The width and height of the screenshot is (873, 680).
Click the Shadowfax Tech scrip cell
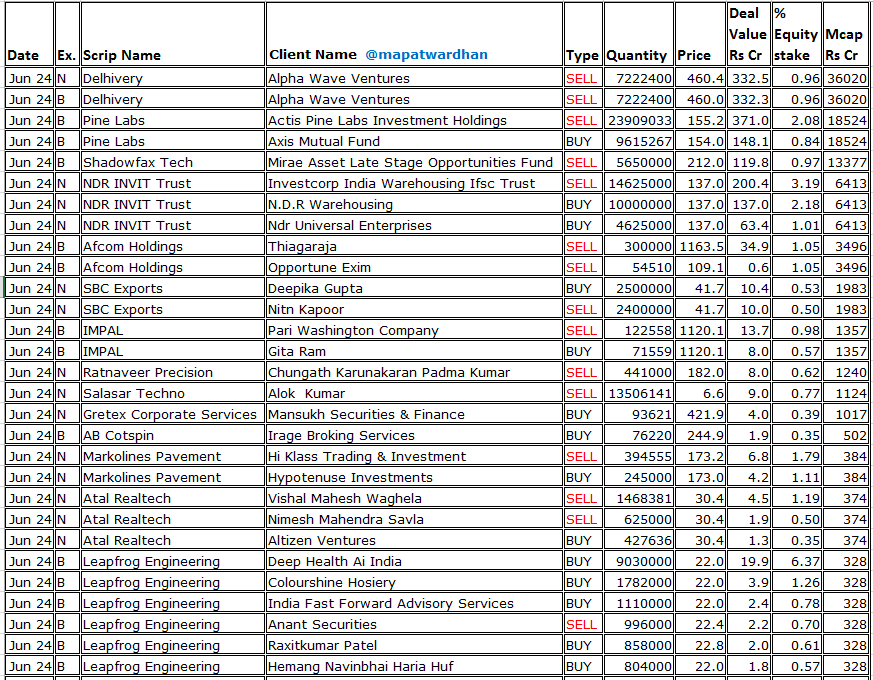pyautogui.click(x=173, y=163)
